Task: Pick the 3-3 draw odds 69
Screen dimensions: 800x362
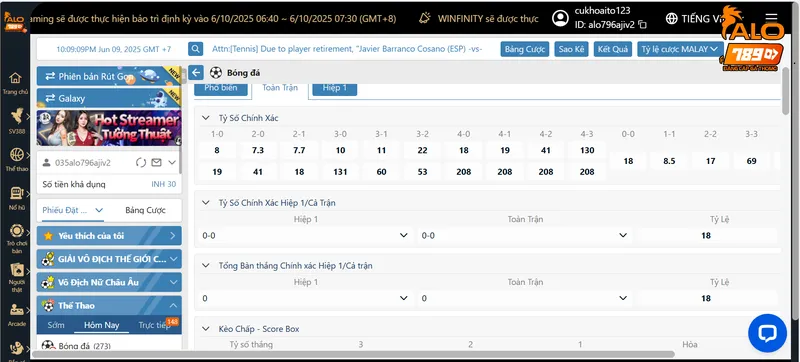Action: pyautogui.click(x=751, y=161)
